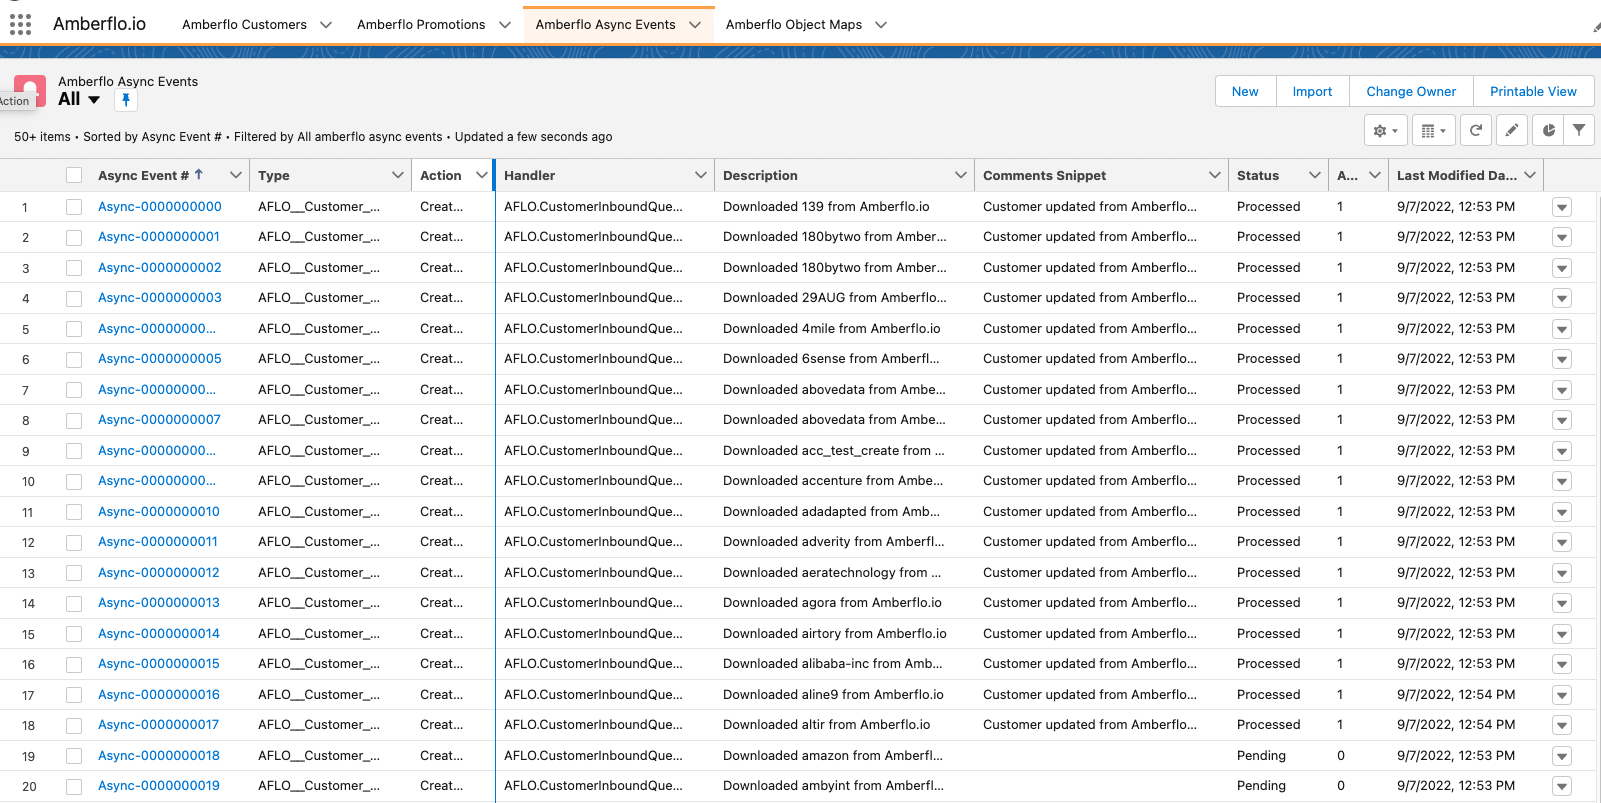Tick checkbox for Async-0000000012 row
The width and height of the screenshot is (1601, 803).
click(x=74, y=573)
